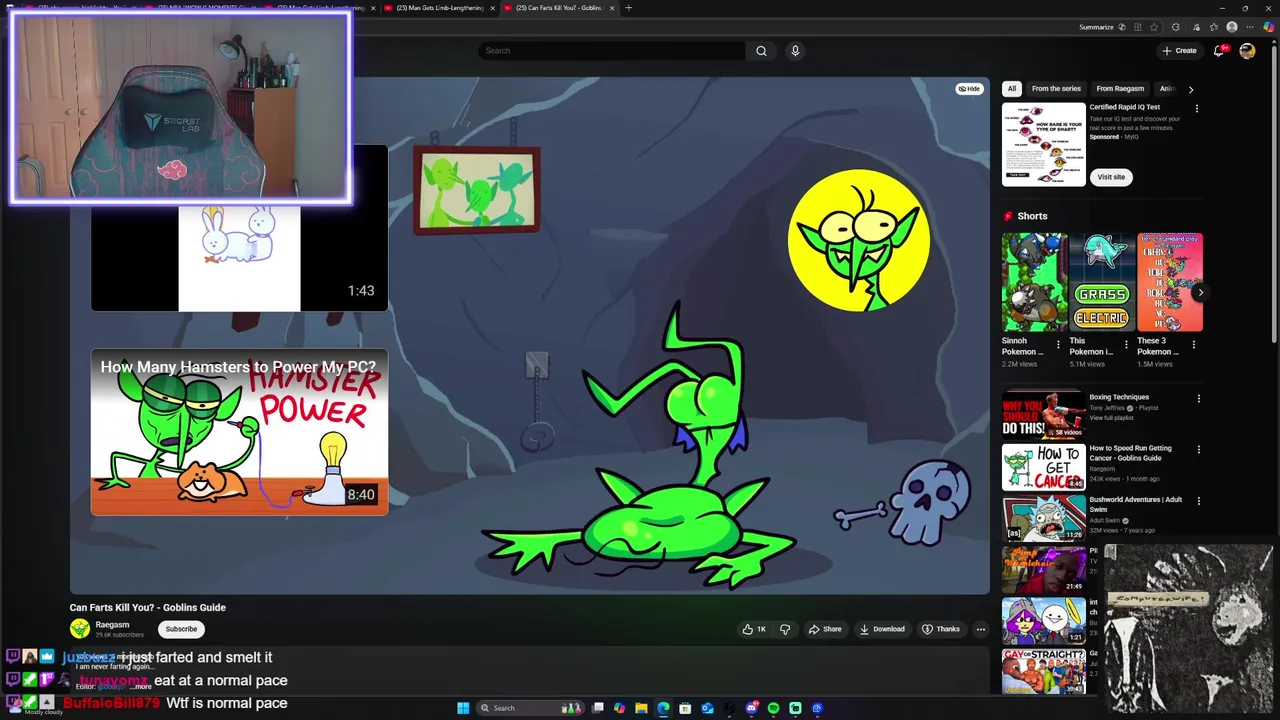
Task: Open options for How to Speed Run Getting Cancer
Action: [1198, 450]
